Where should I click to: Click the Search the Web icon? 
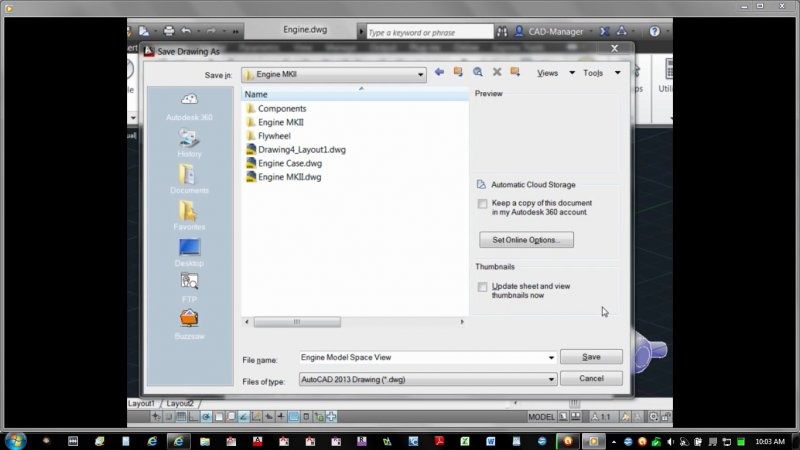click(x=478, y=72)
